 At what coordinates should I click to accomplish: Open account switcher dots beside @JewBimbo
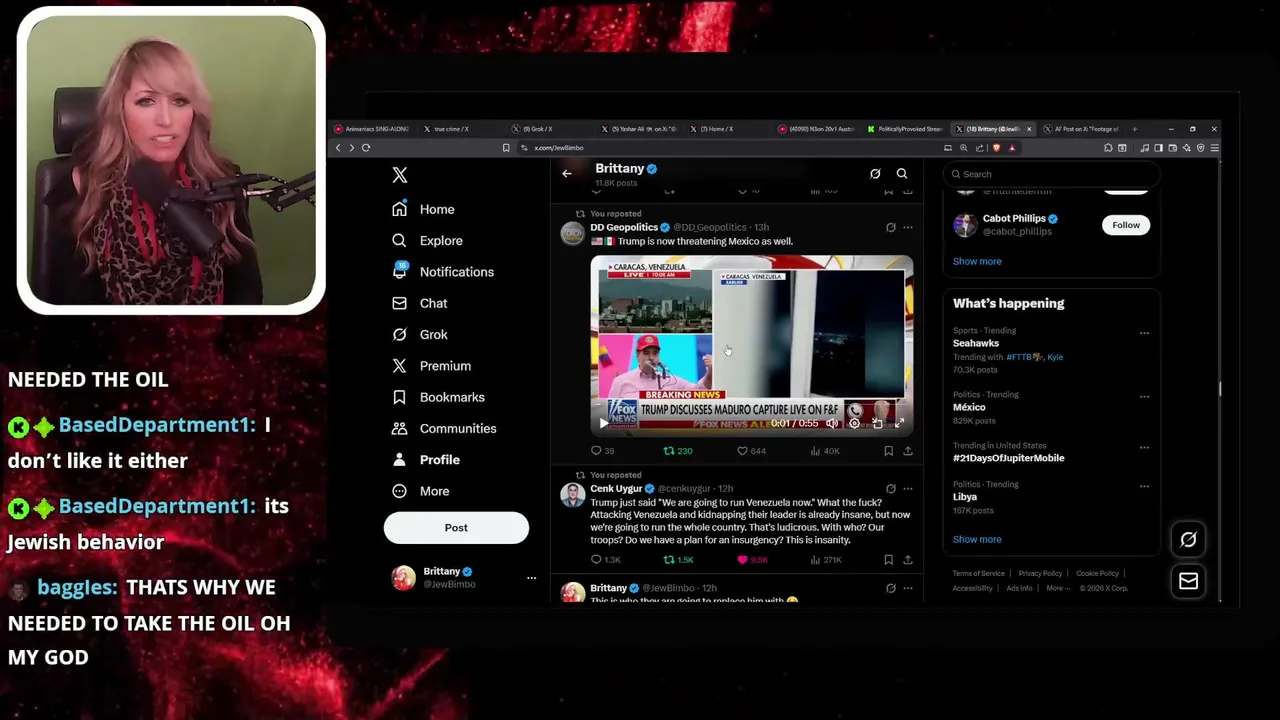click(532, 578)
